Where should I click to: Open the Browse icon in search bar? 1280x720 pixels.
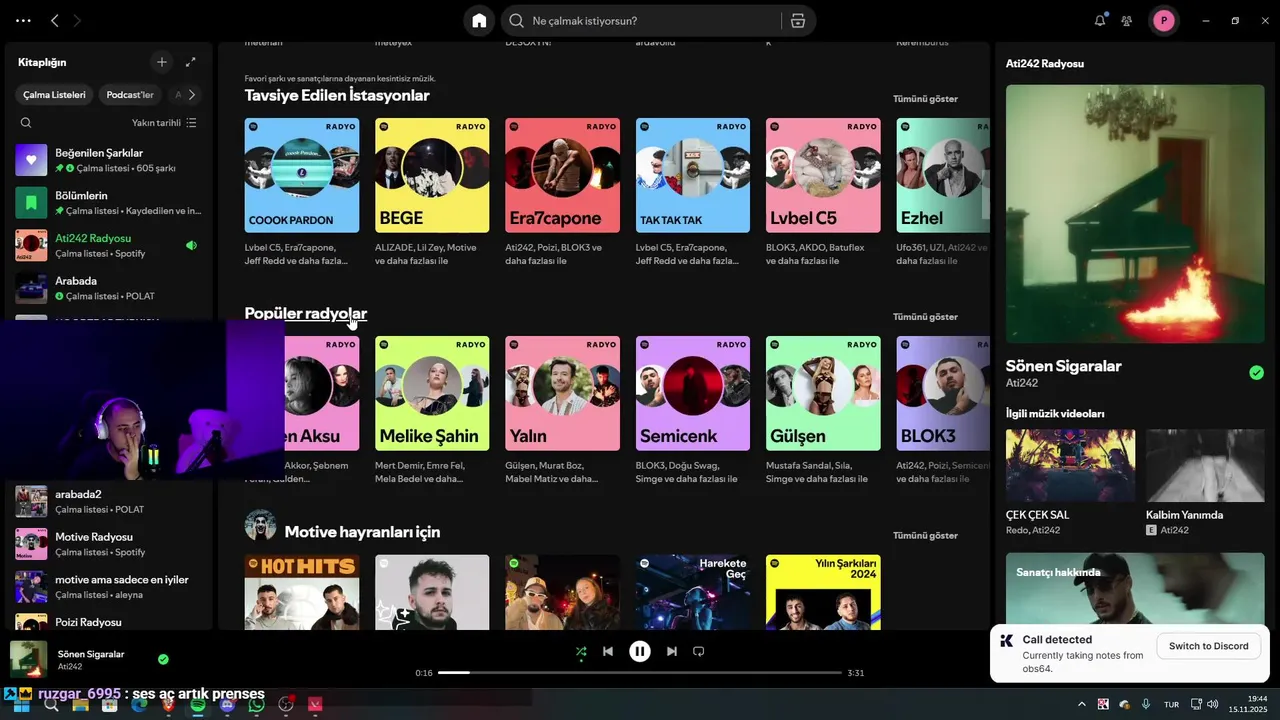point(797,20)
